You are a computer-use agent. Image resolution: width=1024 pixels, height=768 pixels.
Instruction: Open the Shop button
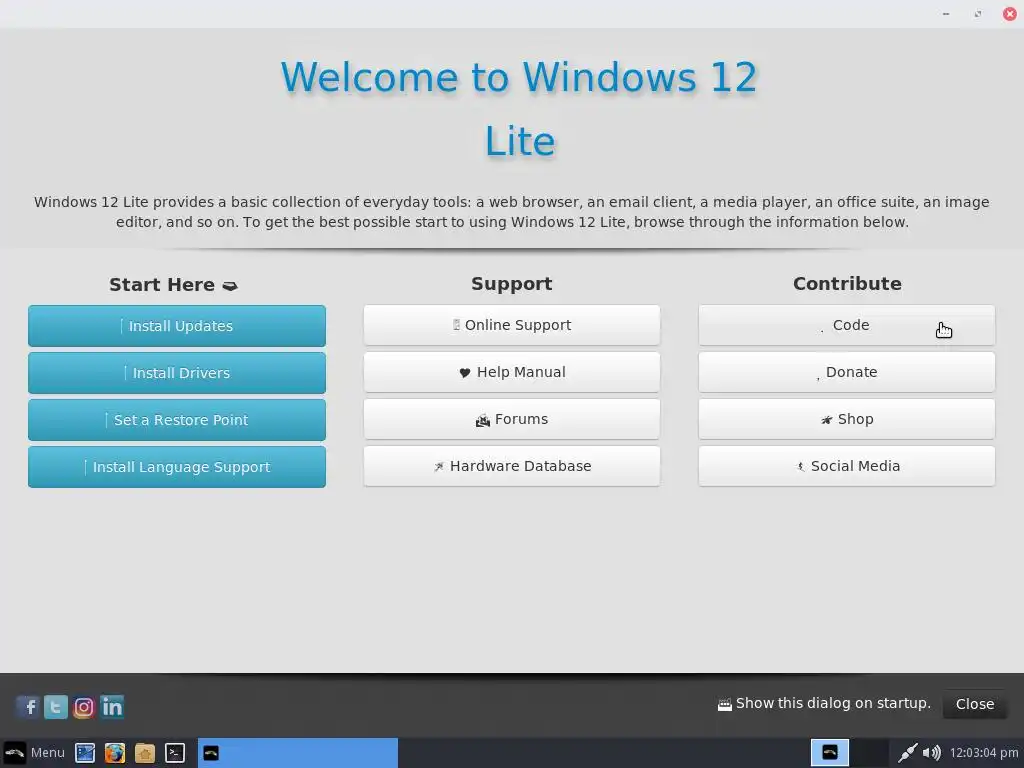click(846, 419)
